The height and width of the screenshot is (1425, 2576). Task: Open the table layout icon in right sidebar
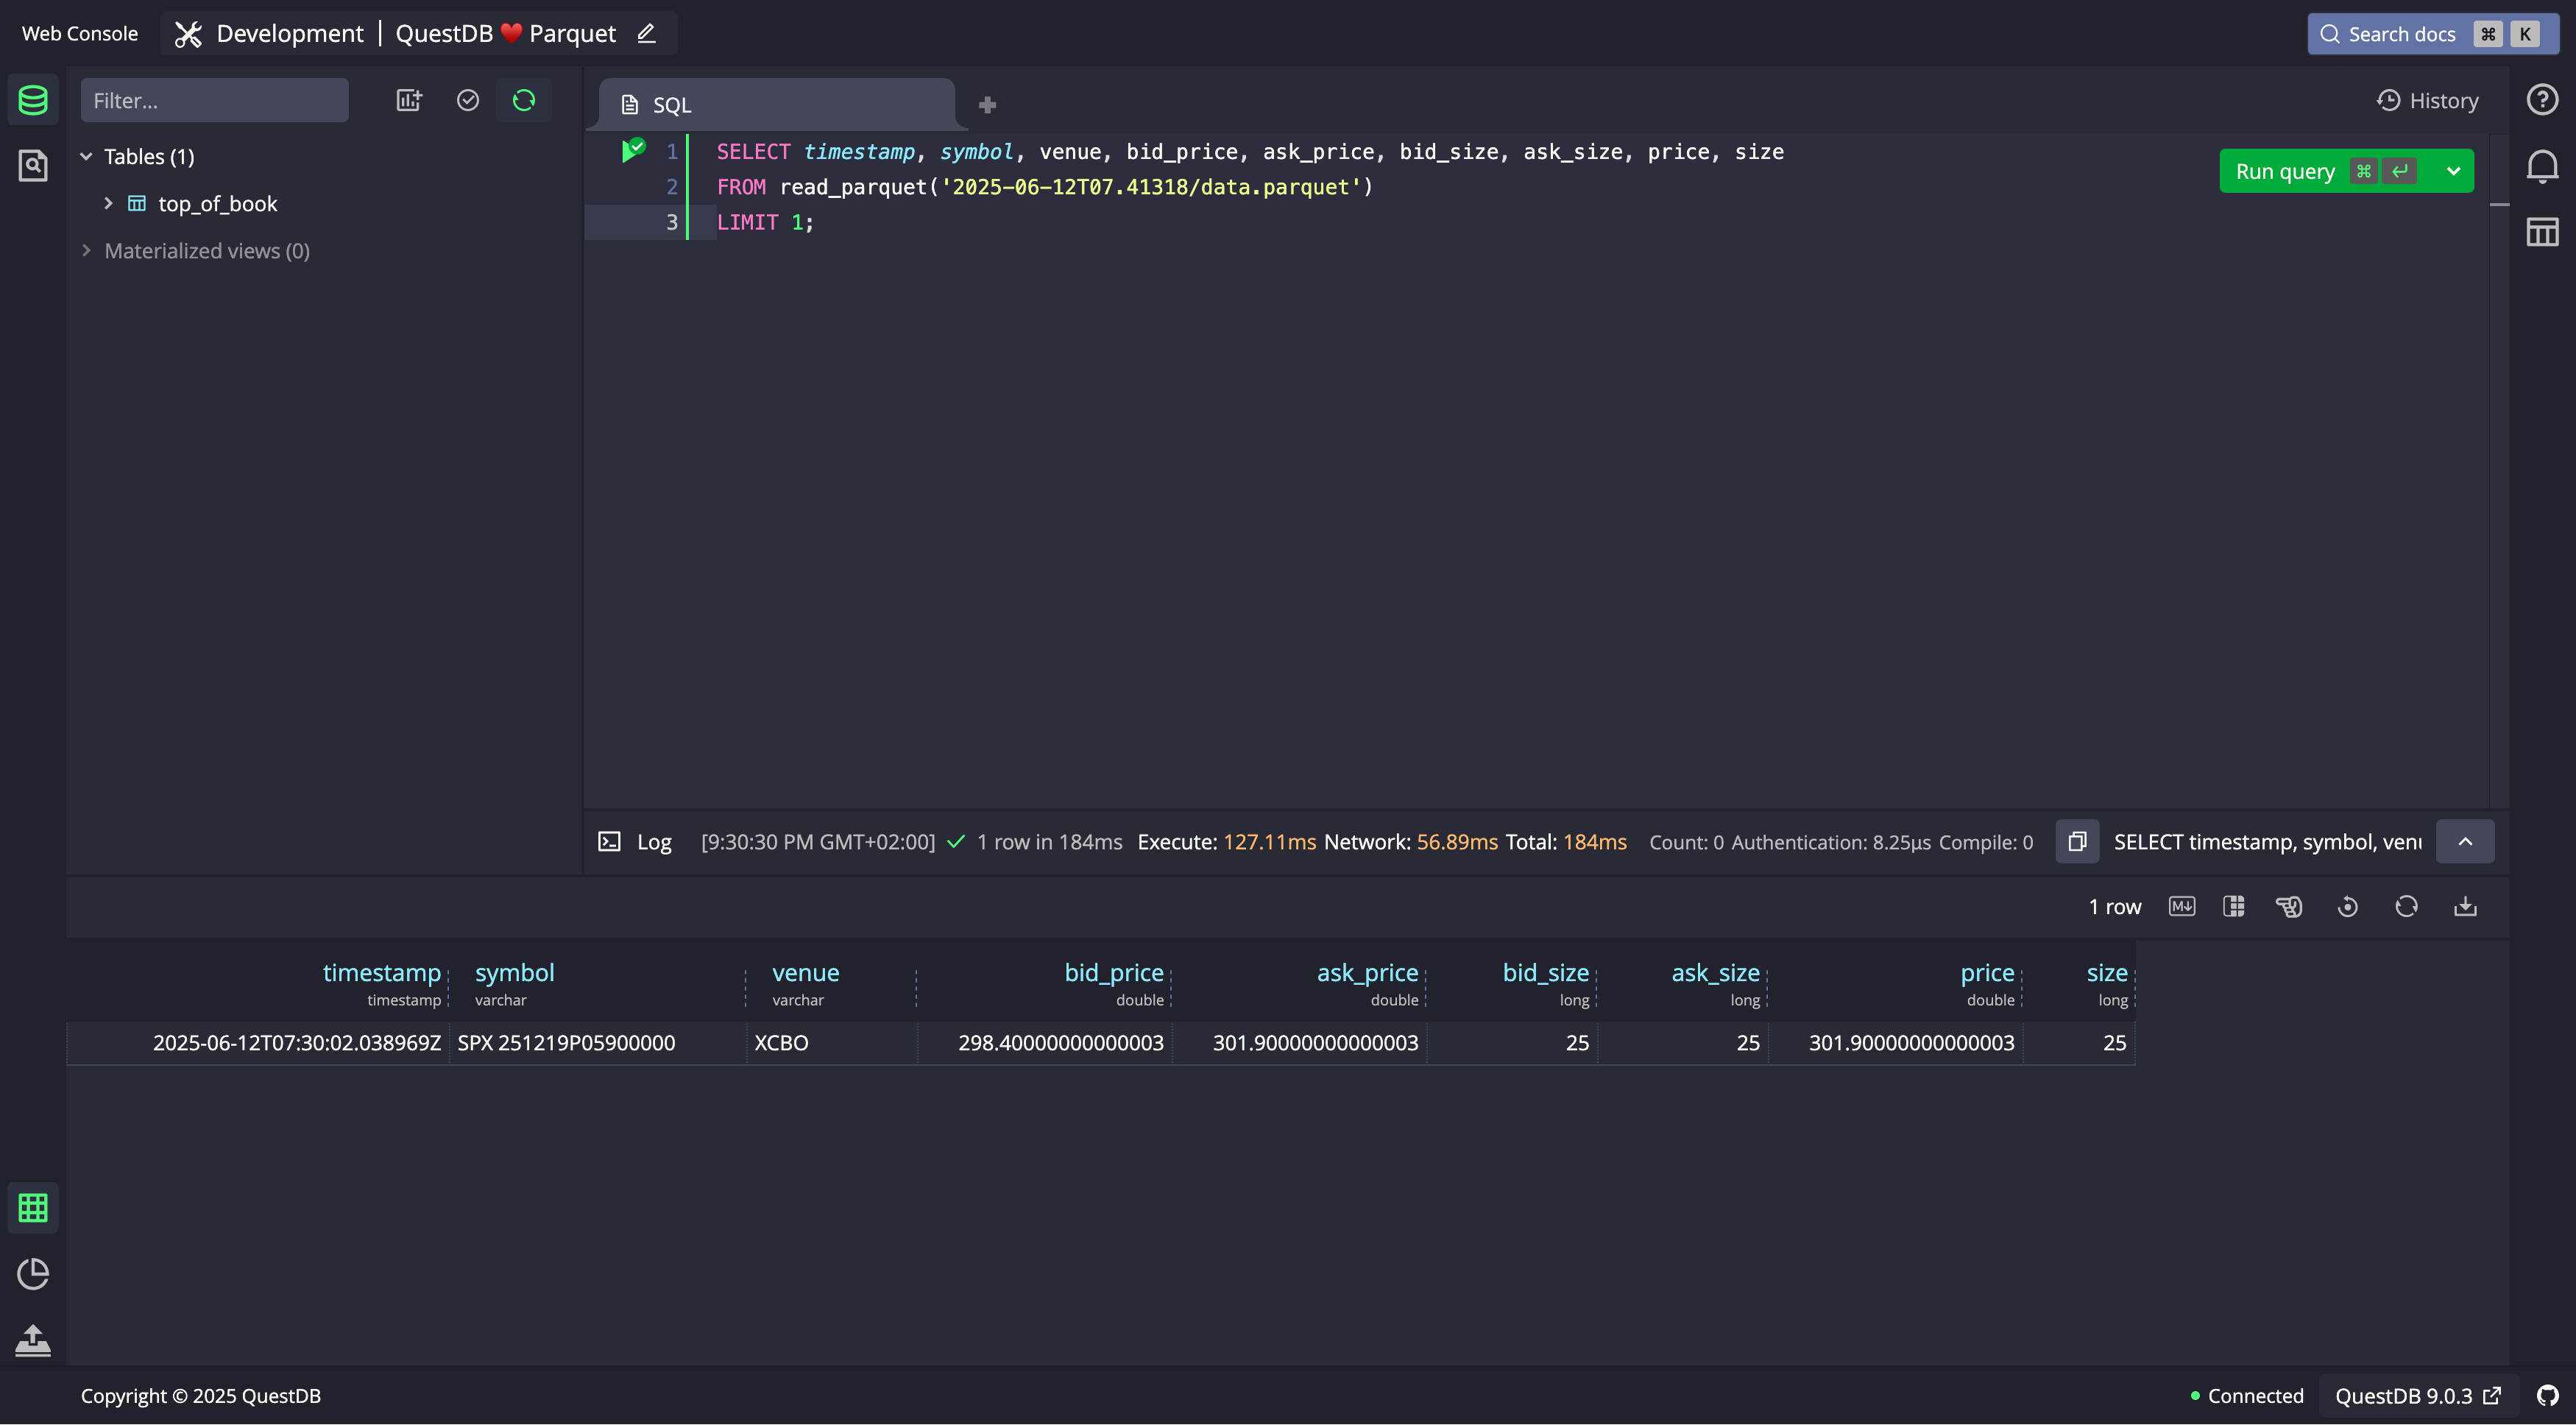tap(2542, 232)
